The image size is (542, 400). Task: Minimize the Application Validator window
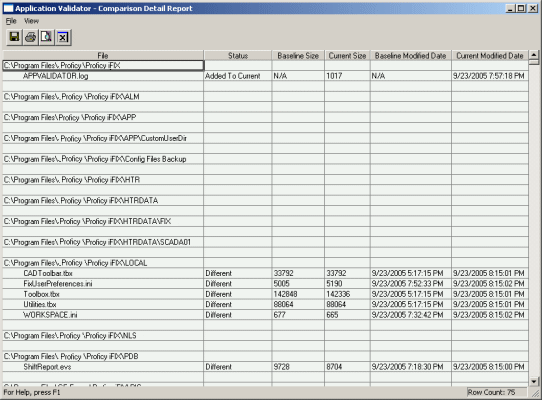(x=511, y=8)
